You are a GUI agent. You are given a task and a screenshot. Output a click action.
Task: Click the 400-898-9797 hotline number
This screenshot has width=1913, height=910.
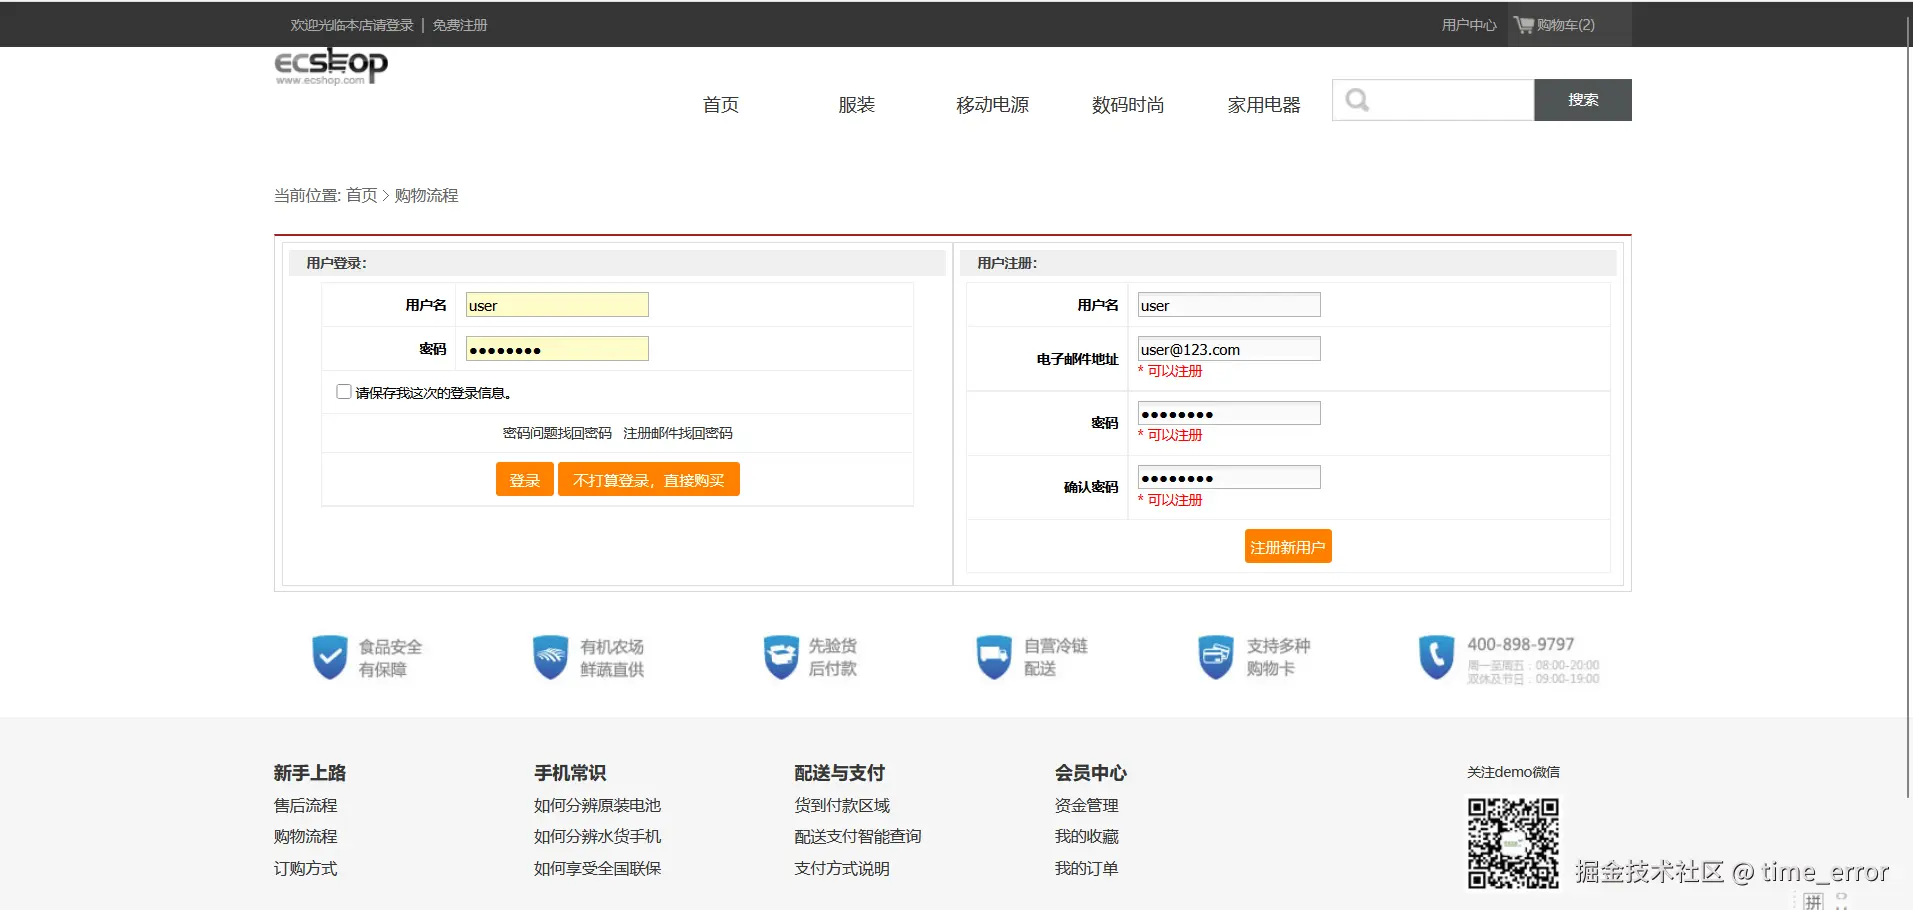[1520, 645]
